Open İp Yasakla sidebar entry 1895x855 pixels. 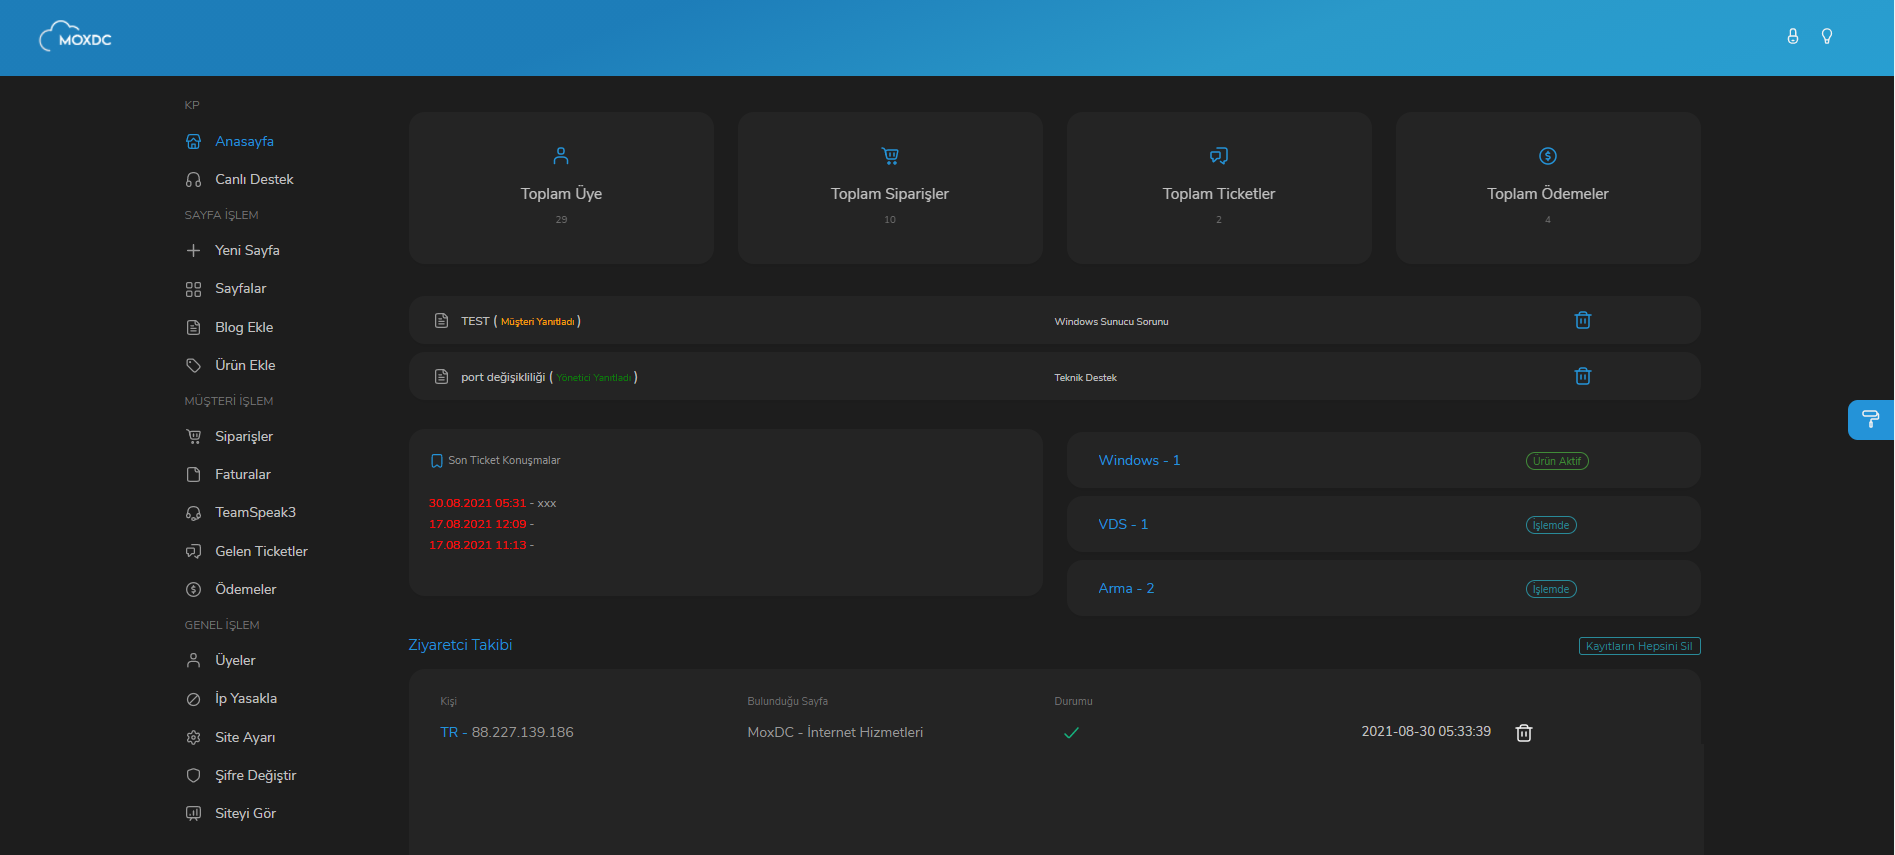246,698
